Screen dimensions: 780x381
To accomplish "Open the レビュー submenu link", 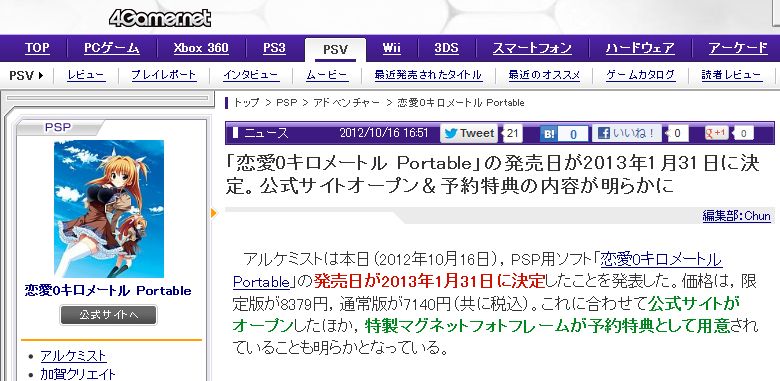I will coord(86,76).
